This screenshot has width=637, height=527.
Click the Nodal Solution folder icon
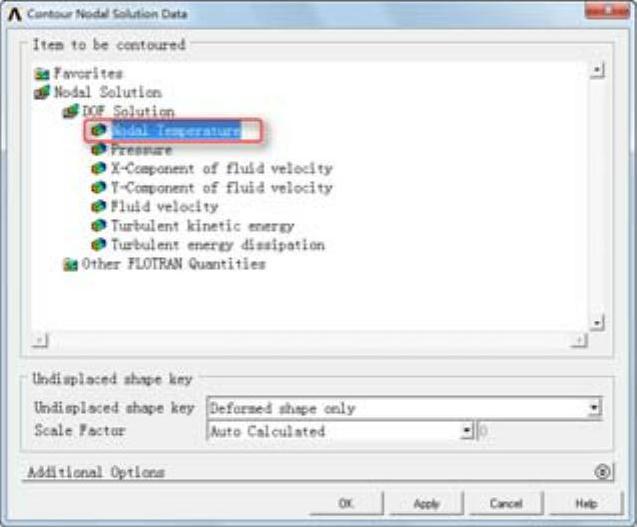click(42, 93)
